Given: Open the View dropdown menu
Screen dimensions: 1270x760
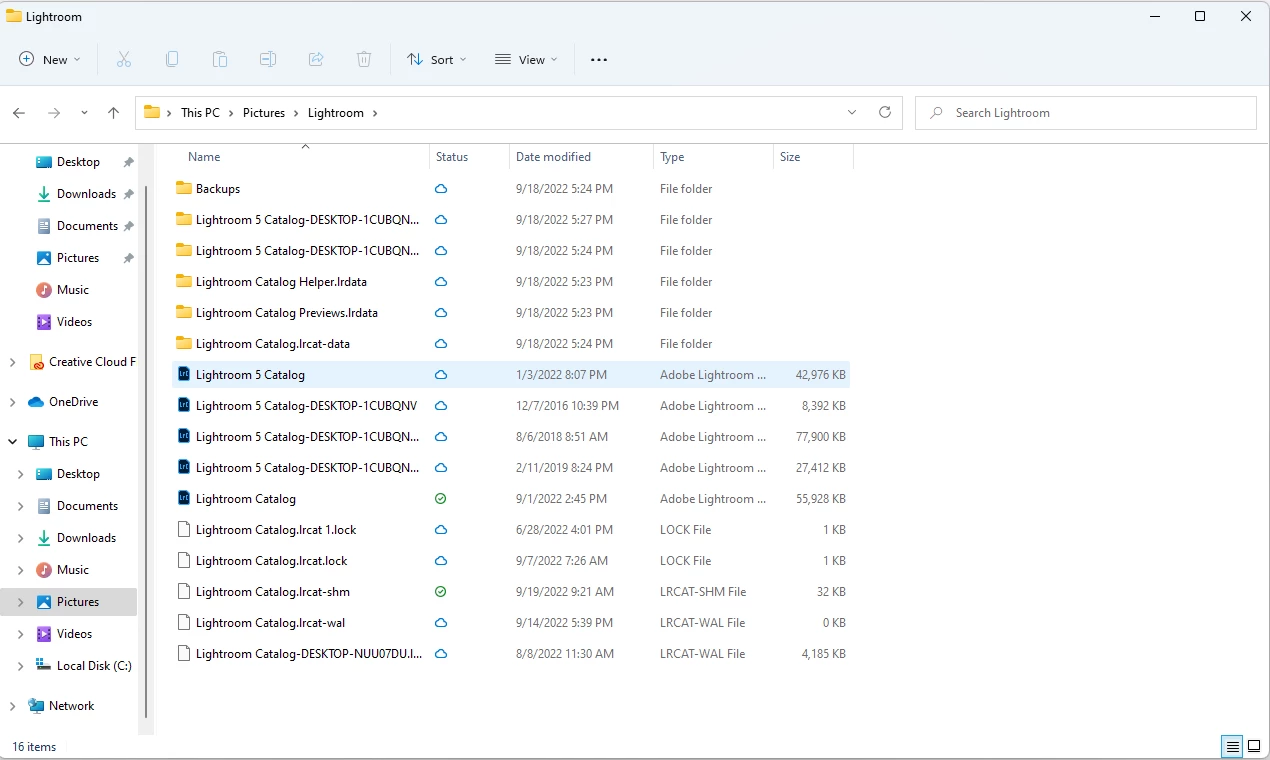Looking at the screenshot, I should pos(526,60).
